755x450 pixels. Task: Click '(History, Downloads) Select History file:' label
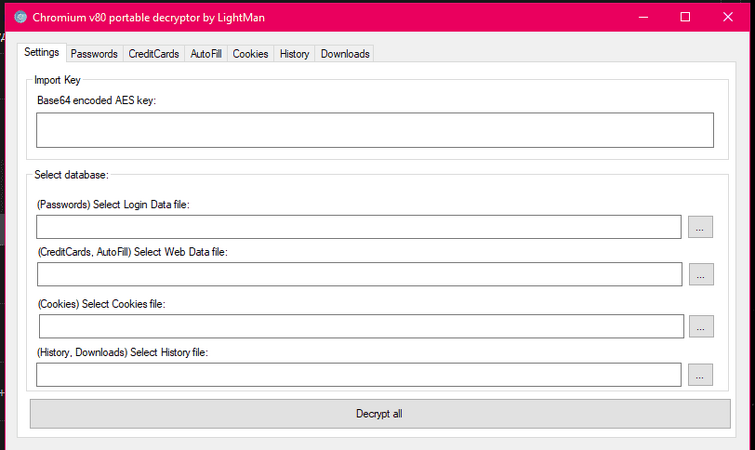click(122, 352)
